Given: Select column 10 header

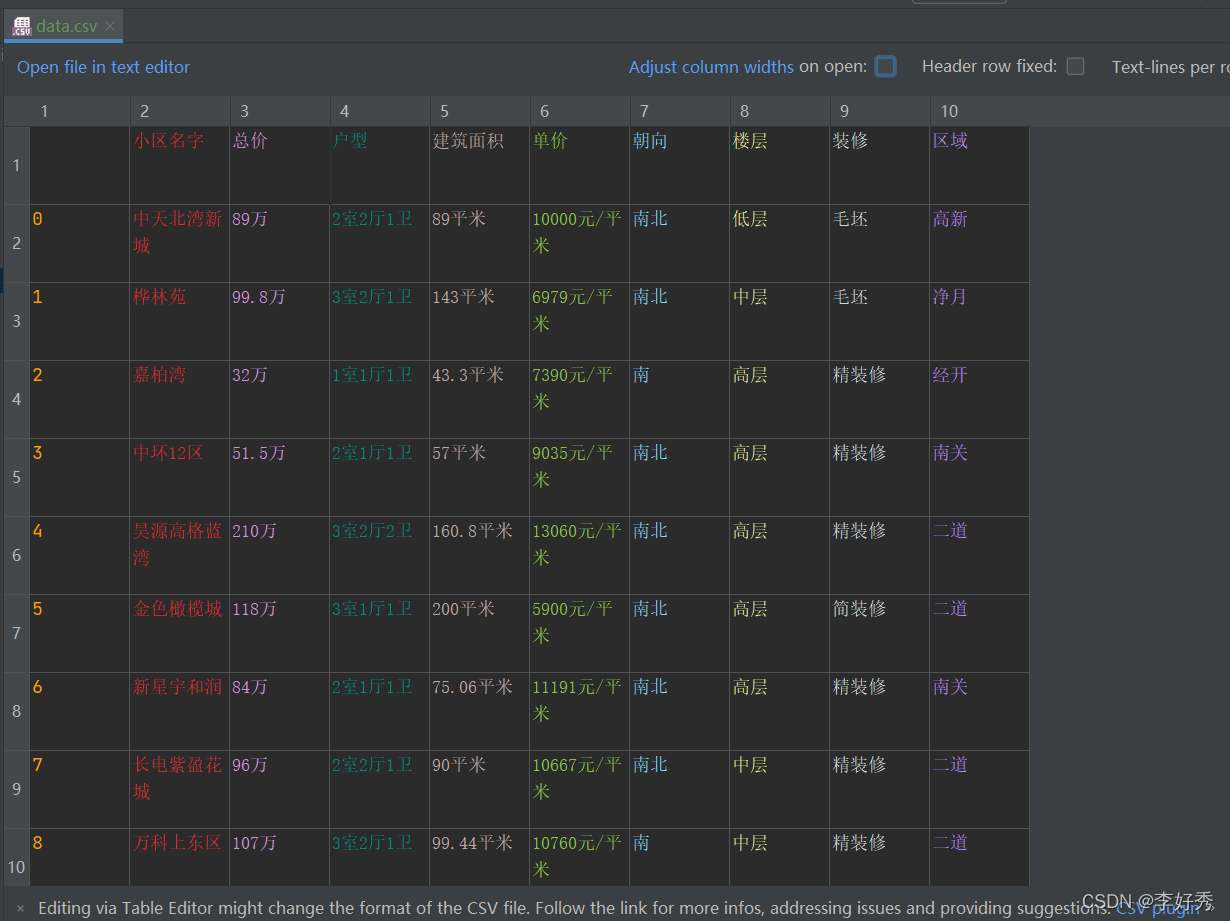Looking at the screenshot, I should [980, 111].
